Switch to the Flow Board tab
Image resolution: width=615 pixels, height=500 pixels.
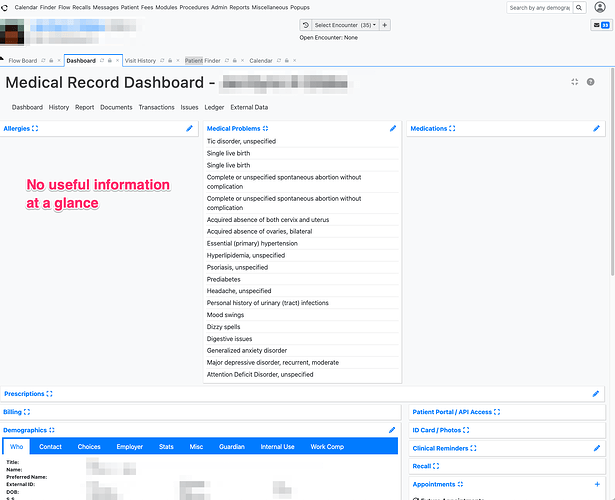(23, 60)
